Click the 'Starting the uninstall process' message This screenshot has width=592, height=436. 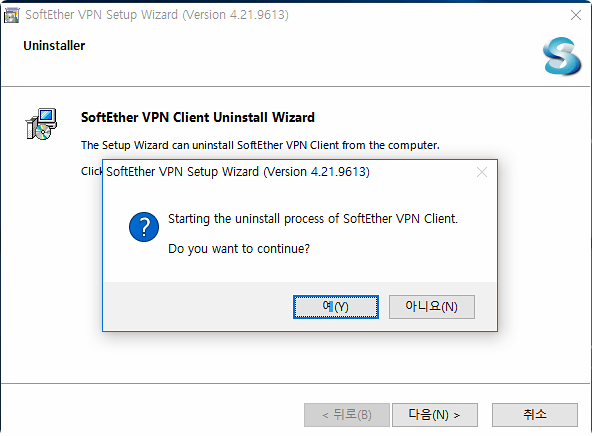point(313,219)
